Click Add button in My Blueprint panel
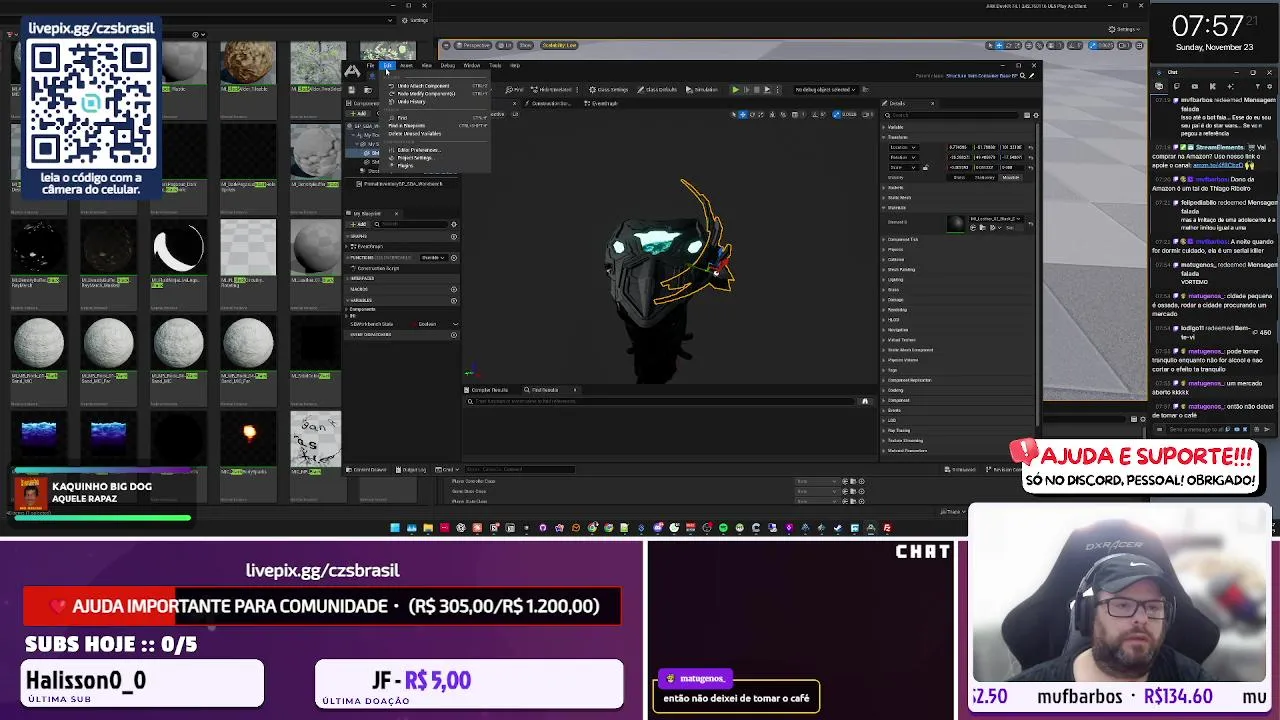 point(358,224)
